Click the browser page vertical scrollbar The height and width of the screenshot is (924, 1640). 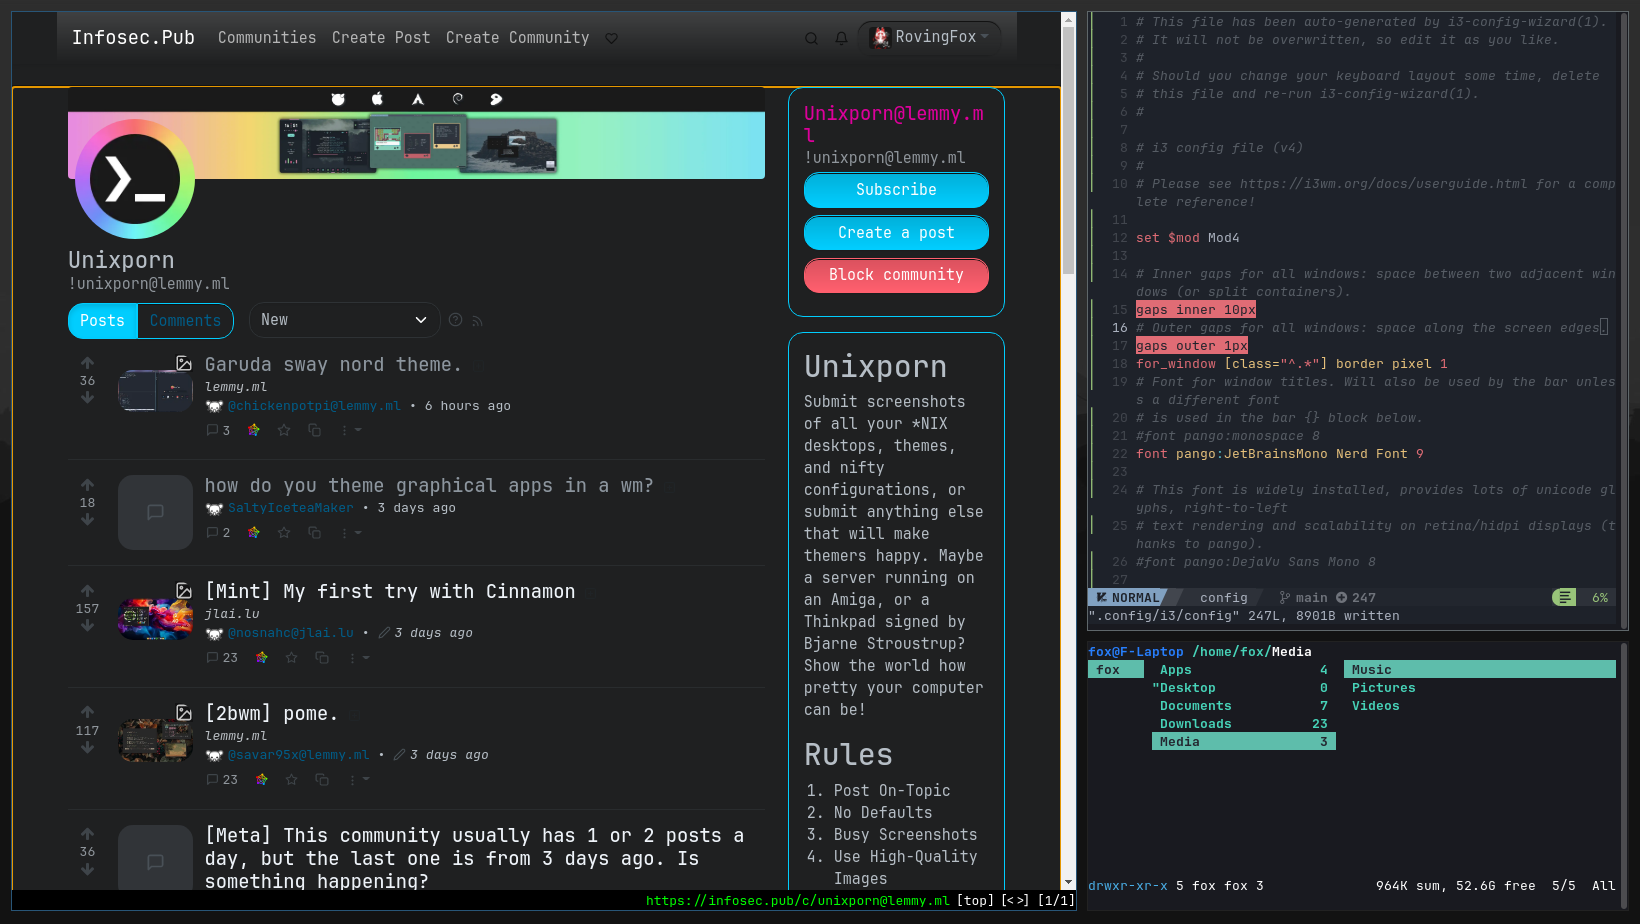click(1068, 150)
